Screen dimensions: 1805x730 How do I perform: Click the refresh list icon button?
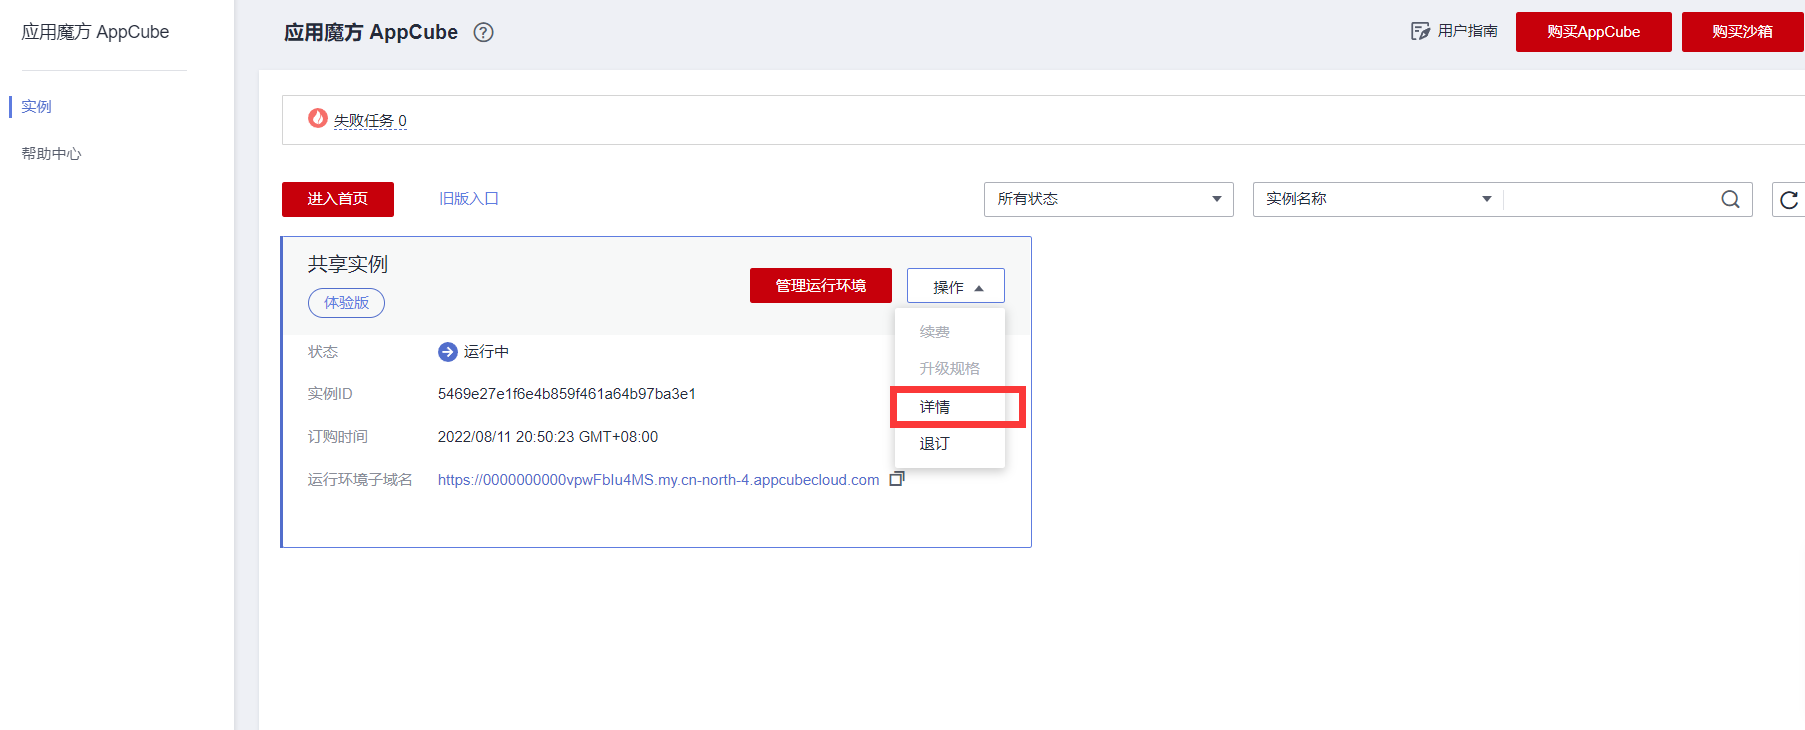[1788, 199]
